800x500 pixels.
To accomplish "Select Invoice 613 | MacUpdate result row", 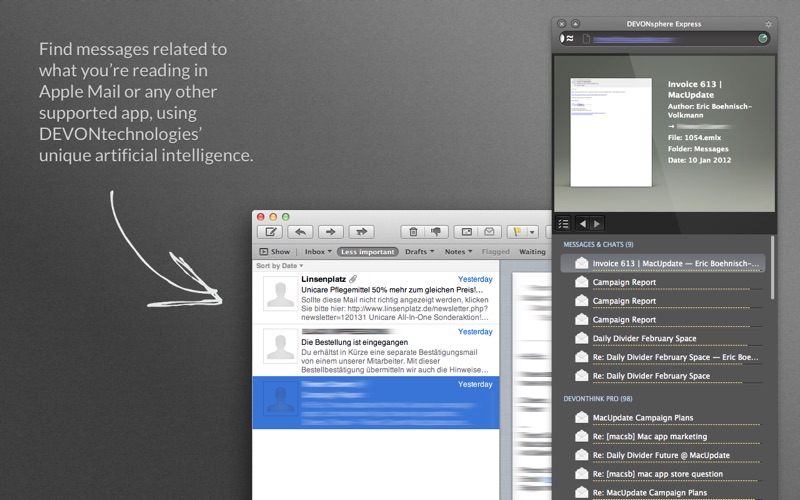I will click(662, 263).
